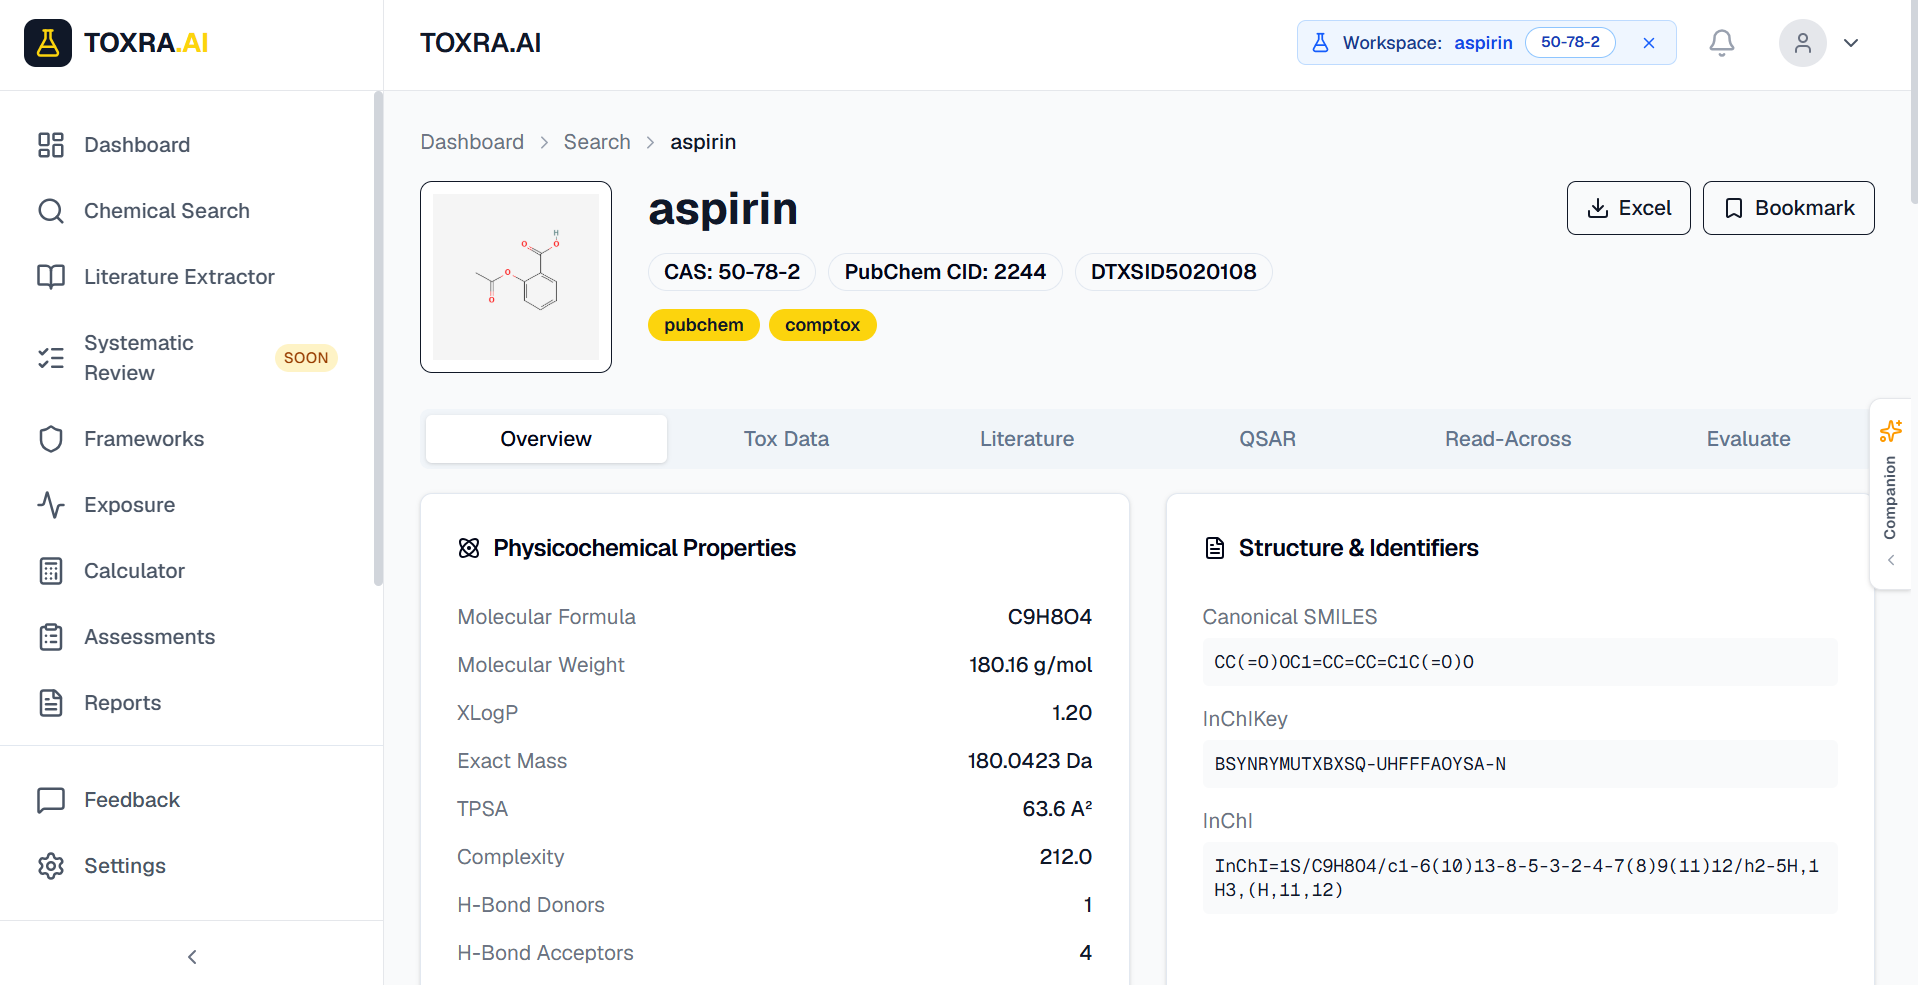1918x985 pixels.
Task: Click the DTXSID5020108 chip
Action: [1173, 272]
